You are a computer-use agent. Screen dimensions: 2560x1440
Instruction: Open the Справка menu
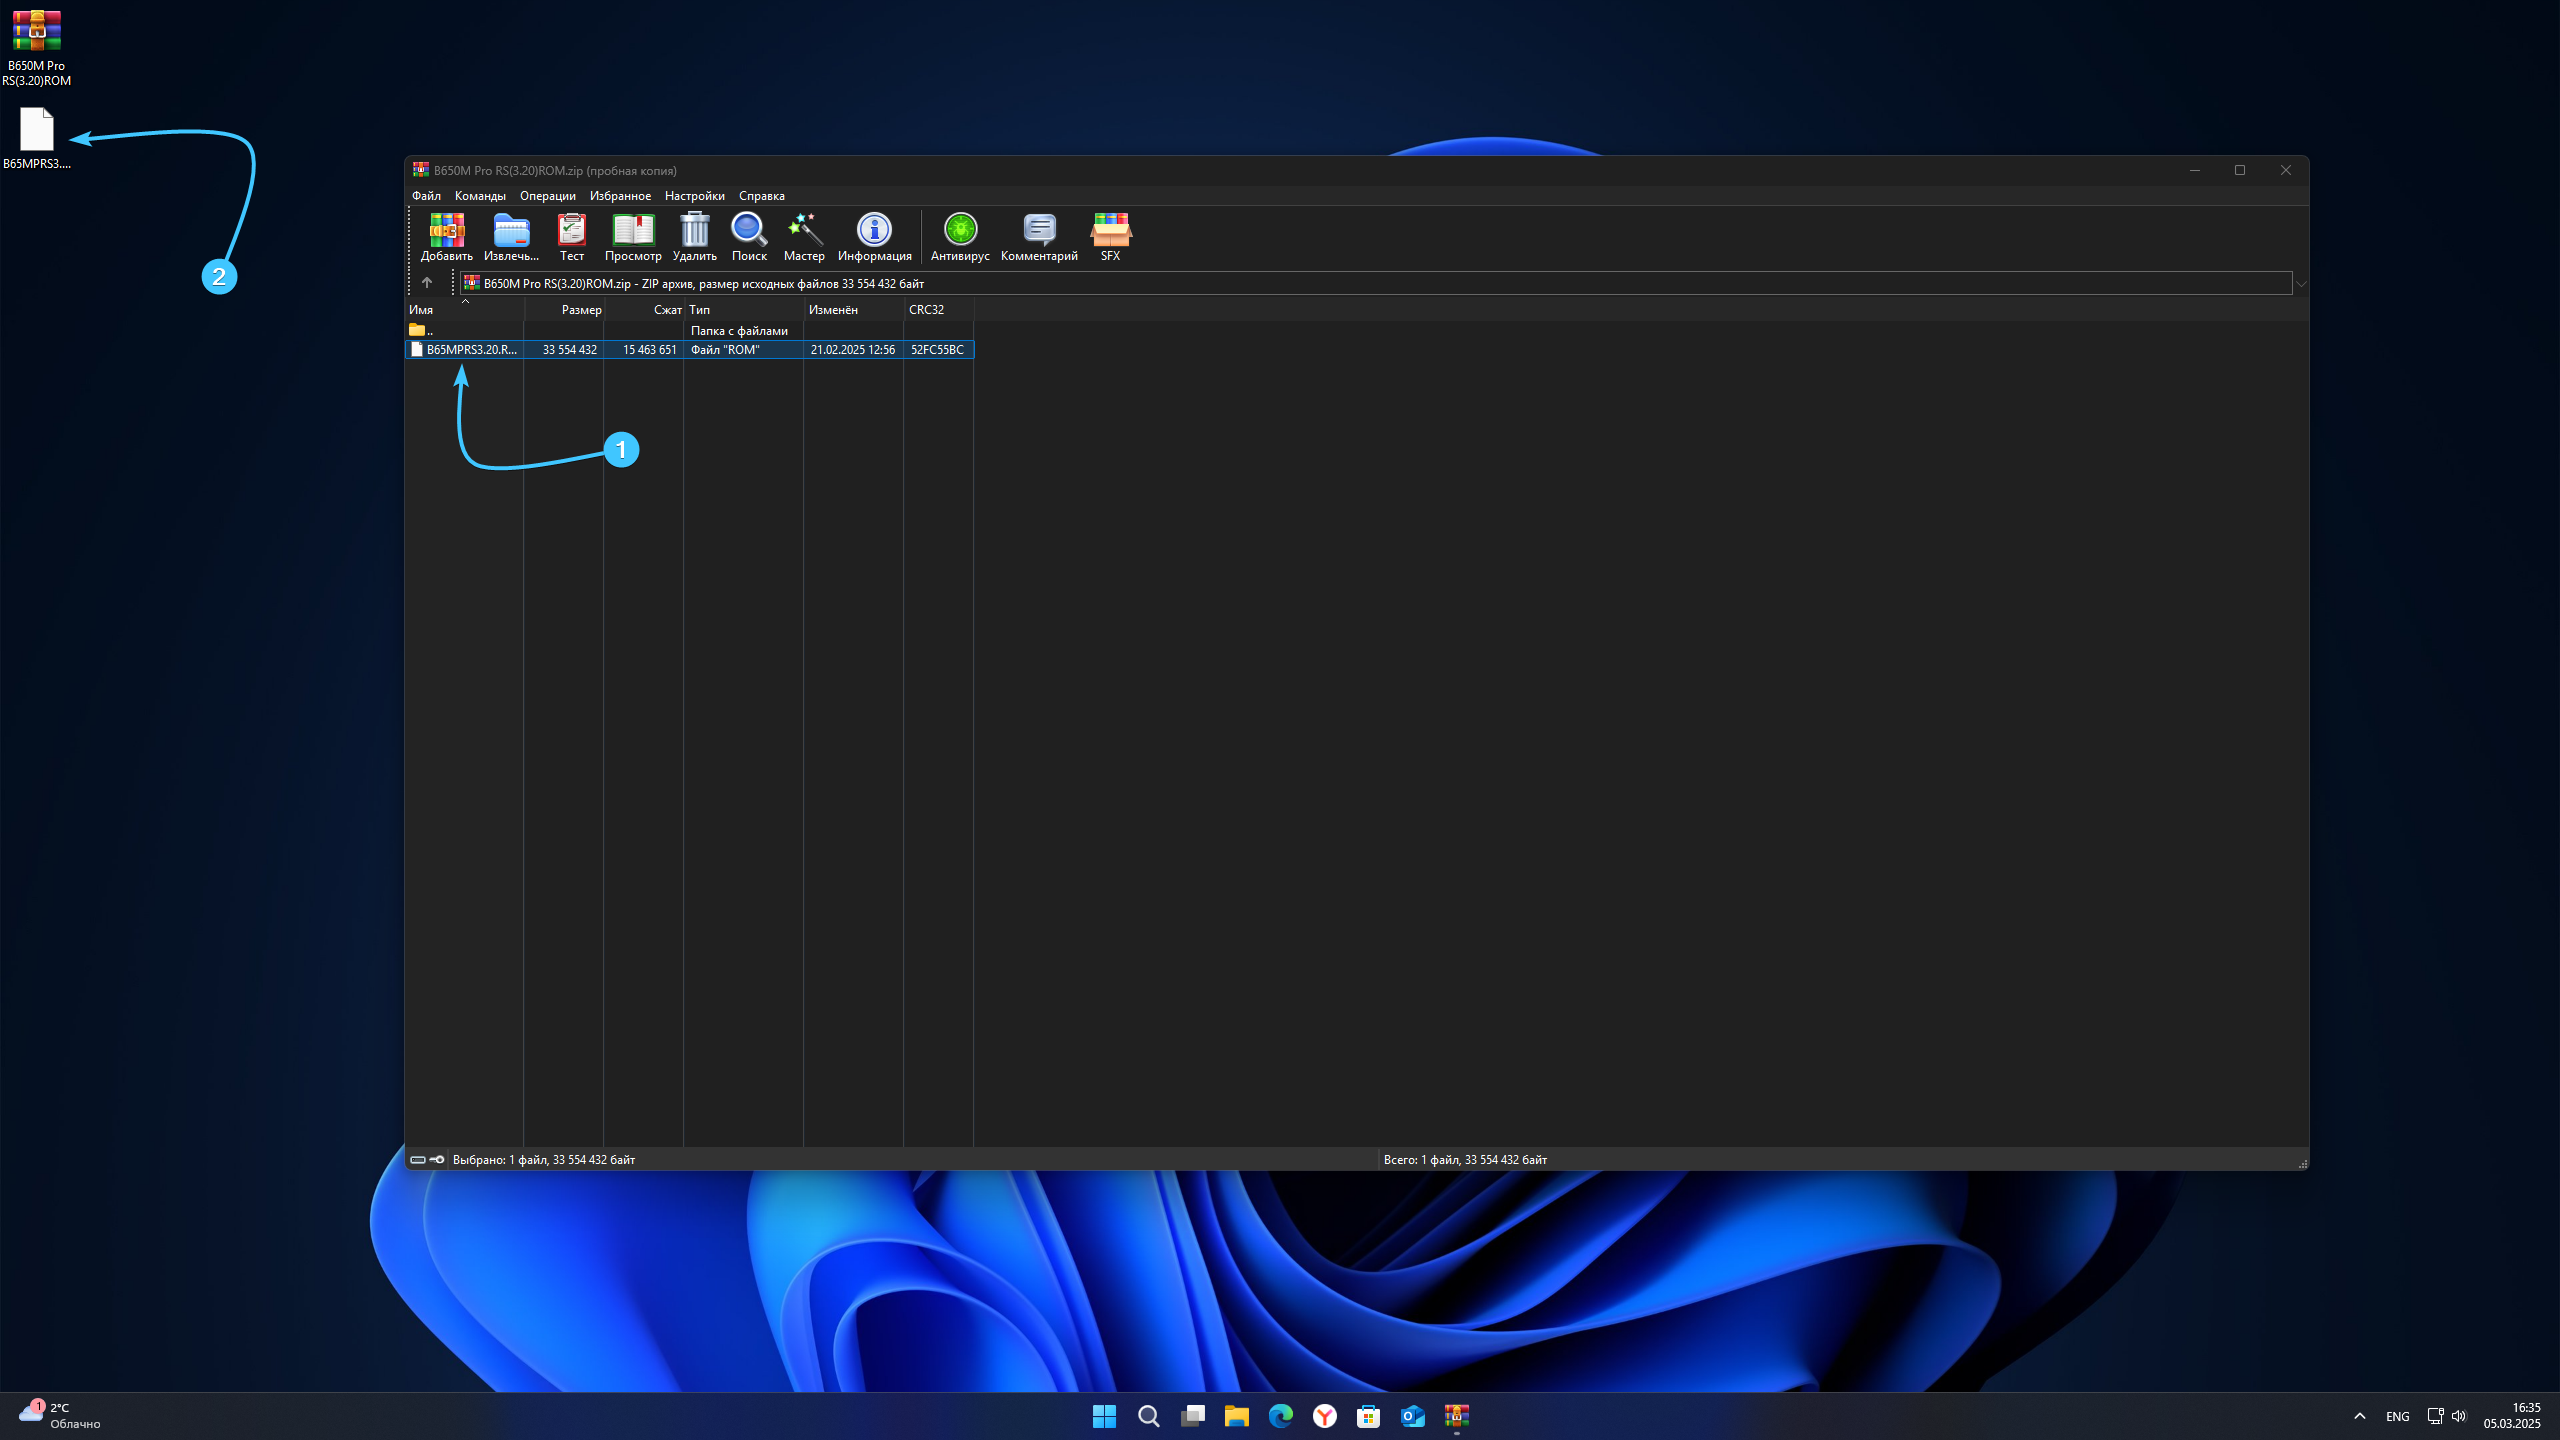tap(761, 196)
